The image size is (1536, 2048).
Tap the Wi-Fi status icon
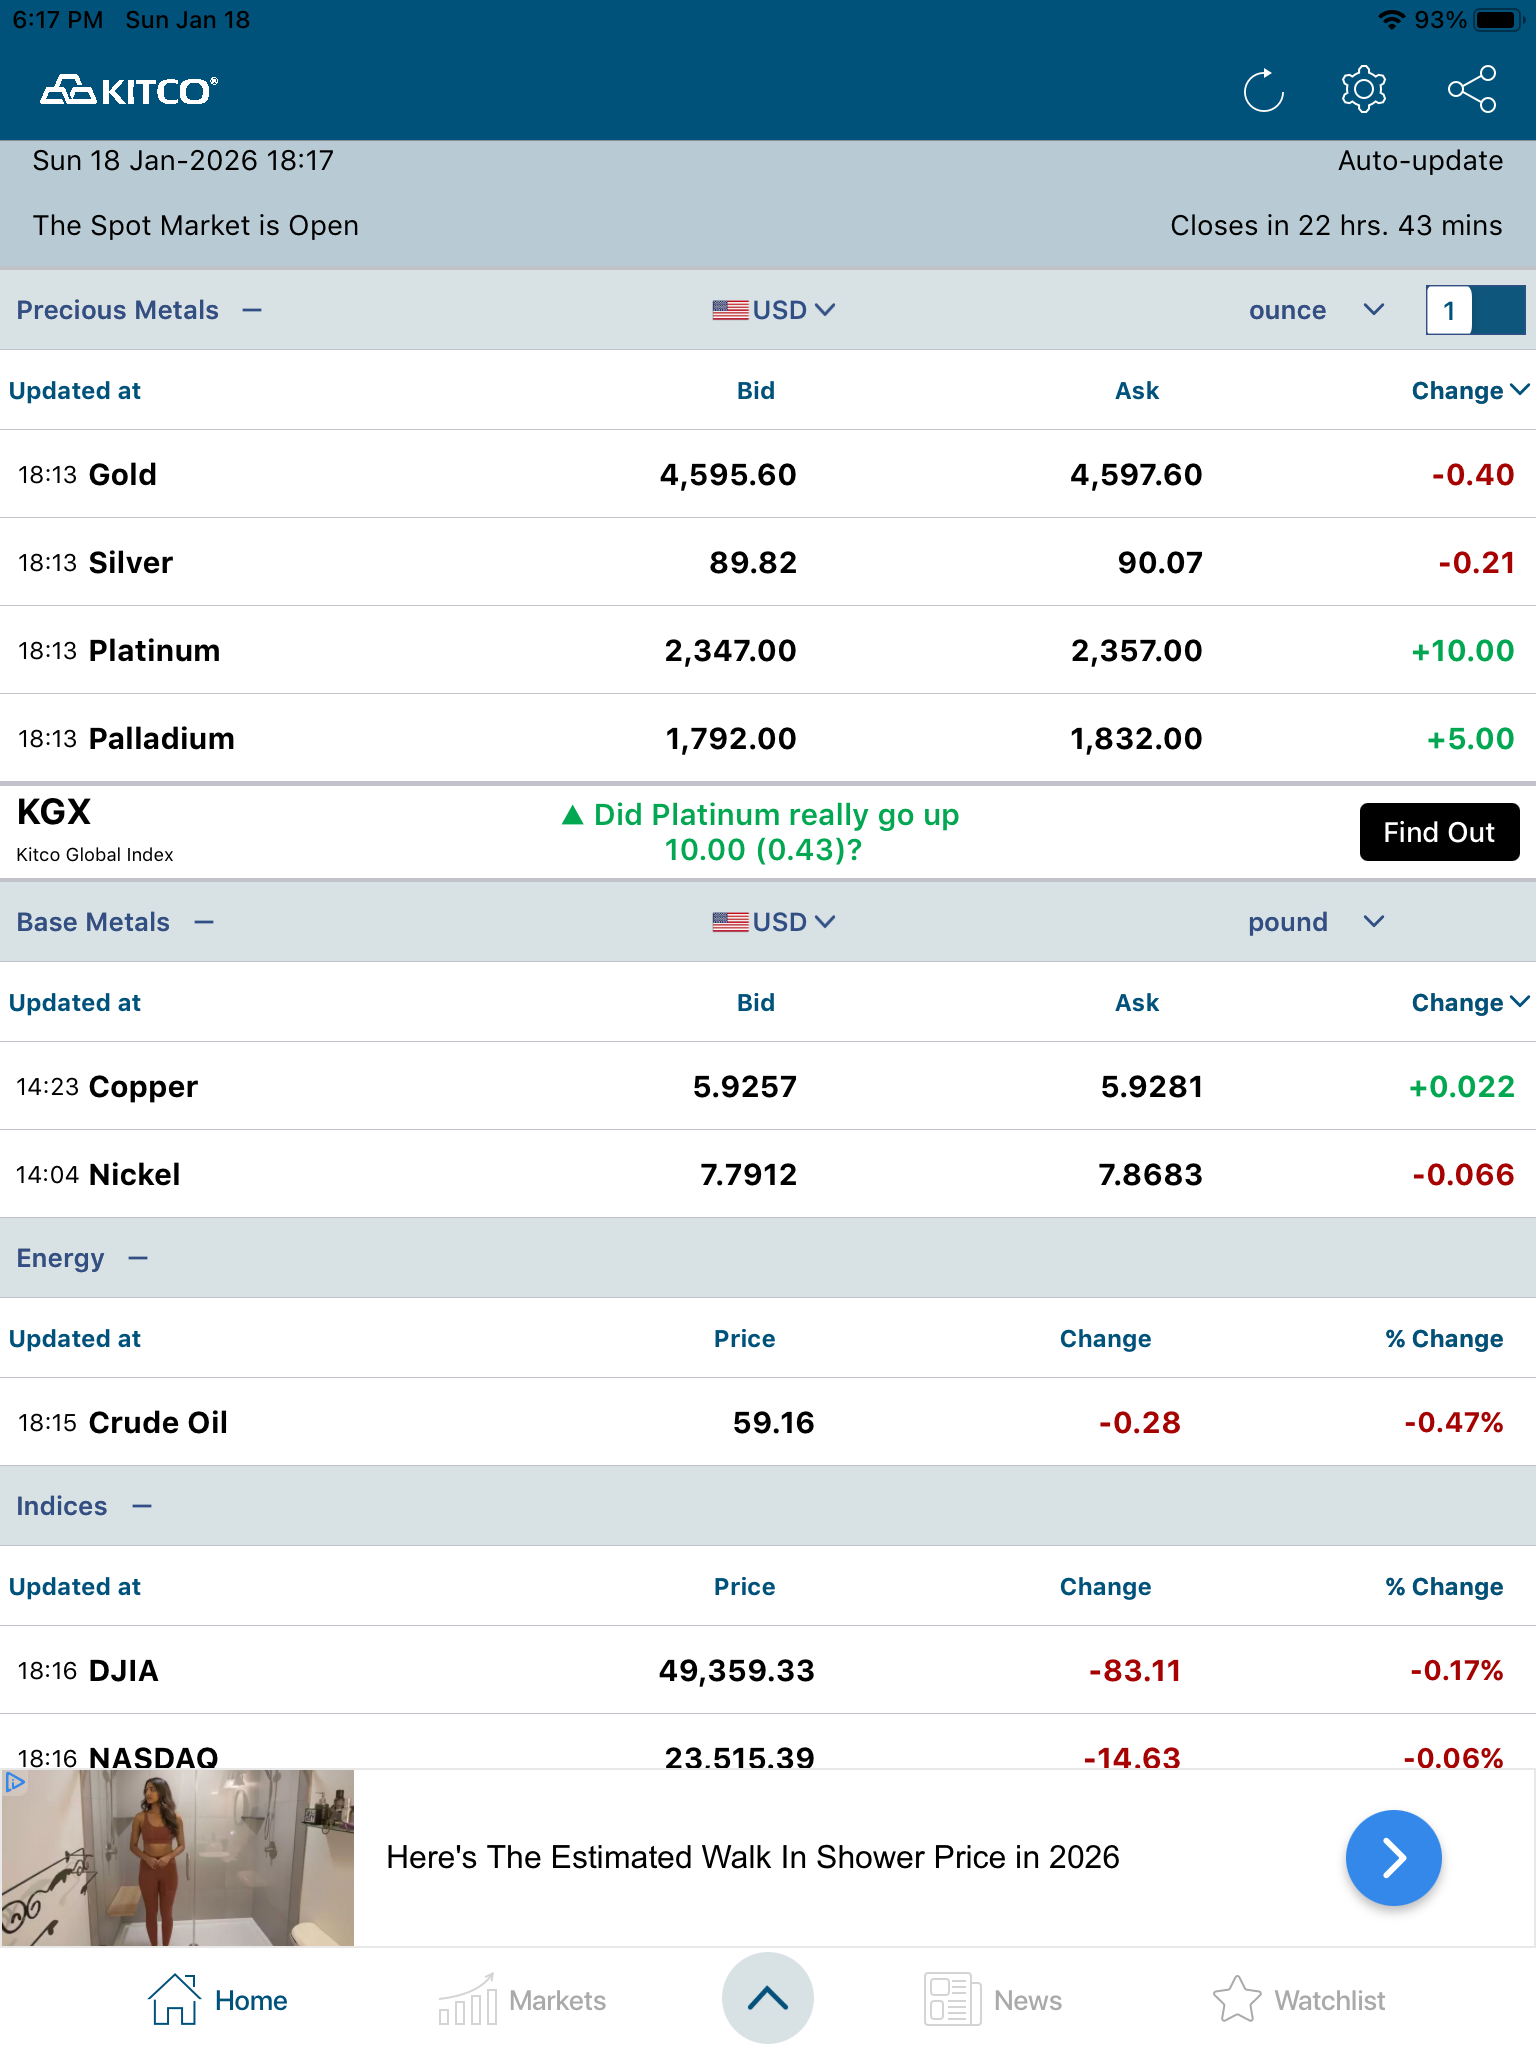coord(1390,20)
